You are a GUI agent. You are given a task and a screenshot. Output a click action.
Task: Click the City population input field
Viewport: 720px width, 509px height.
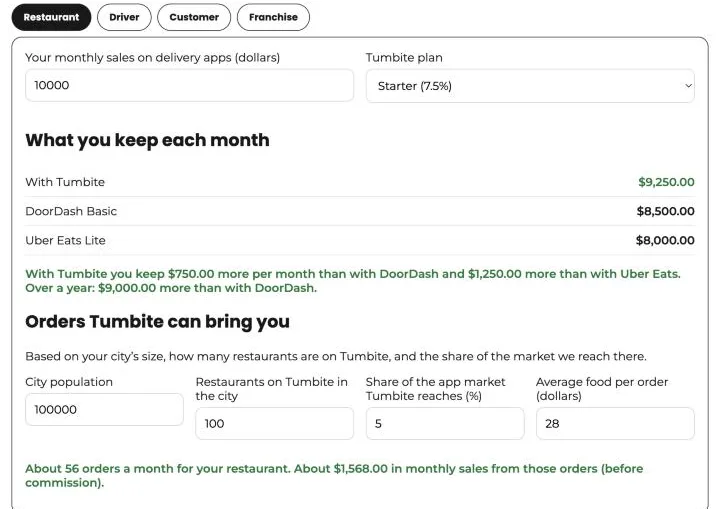[x=104, y=409]
